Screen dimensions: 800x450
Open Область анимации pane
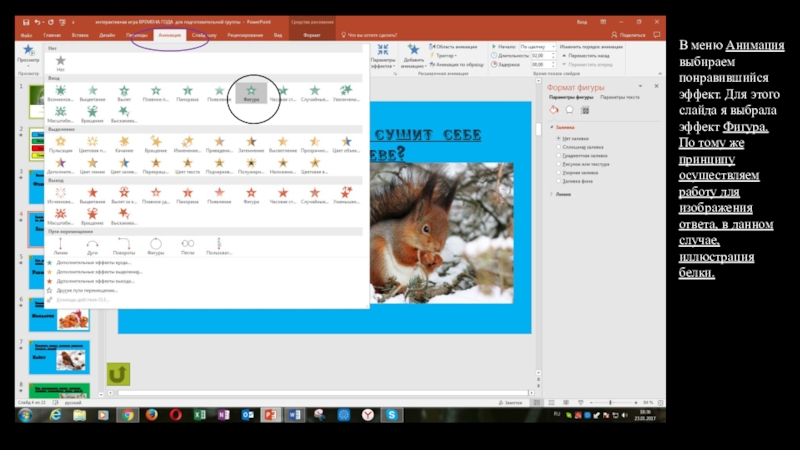tap(456, 46)
